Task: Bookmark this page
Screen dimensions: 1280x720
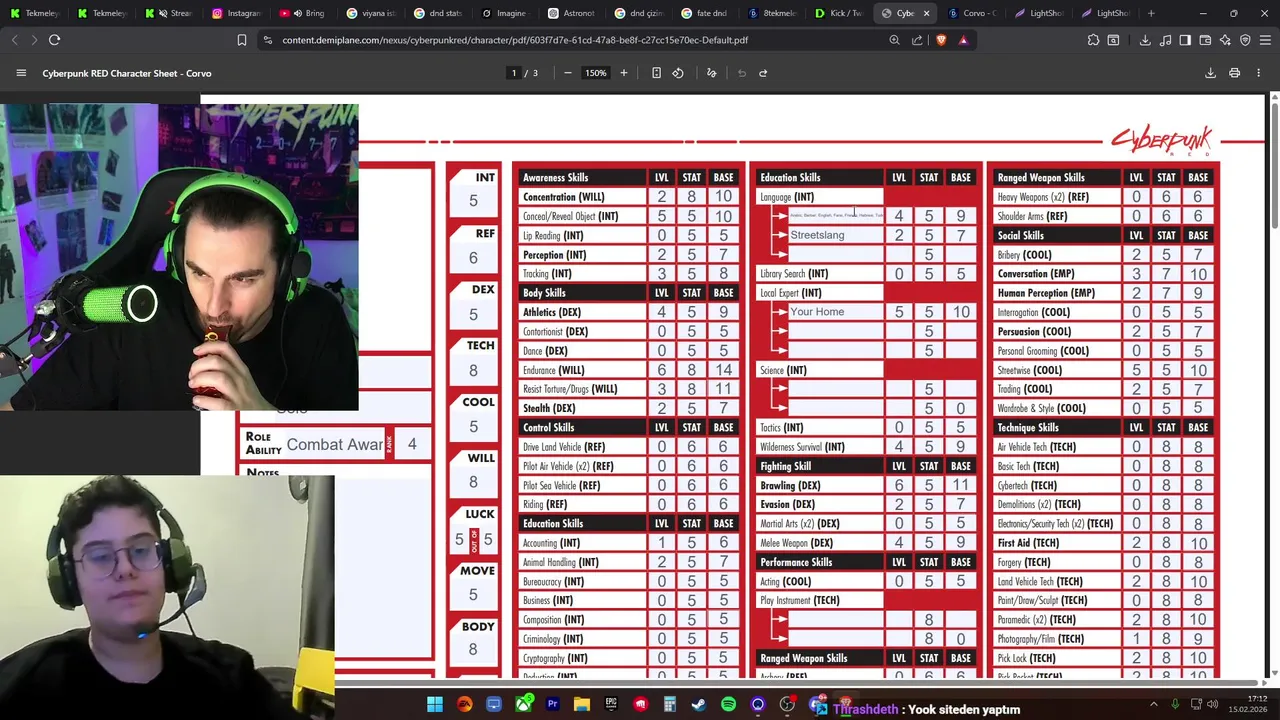Action: coord(241,40)
